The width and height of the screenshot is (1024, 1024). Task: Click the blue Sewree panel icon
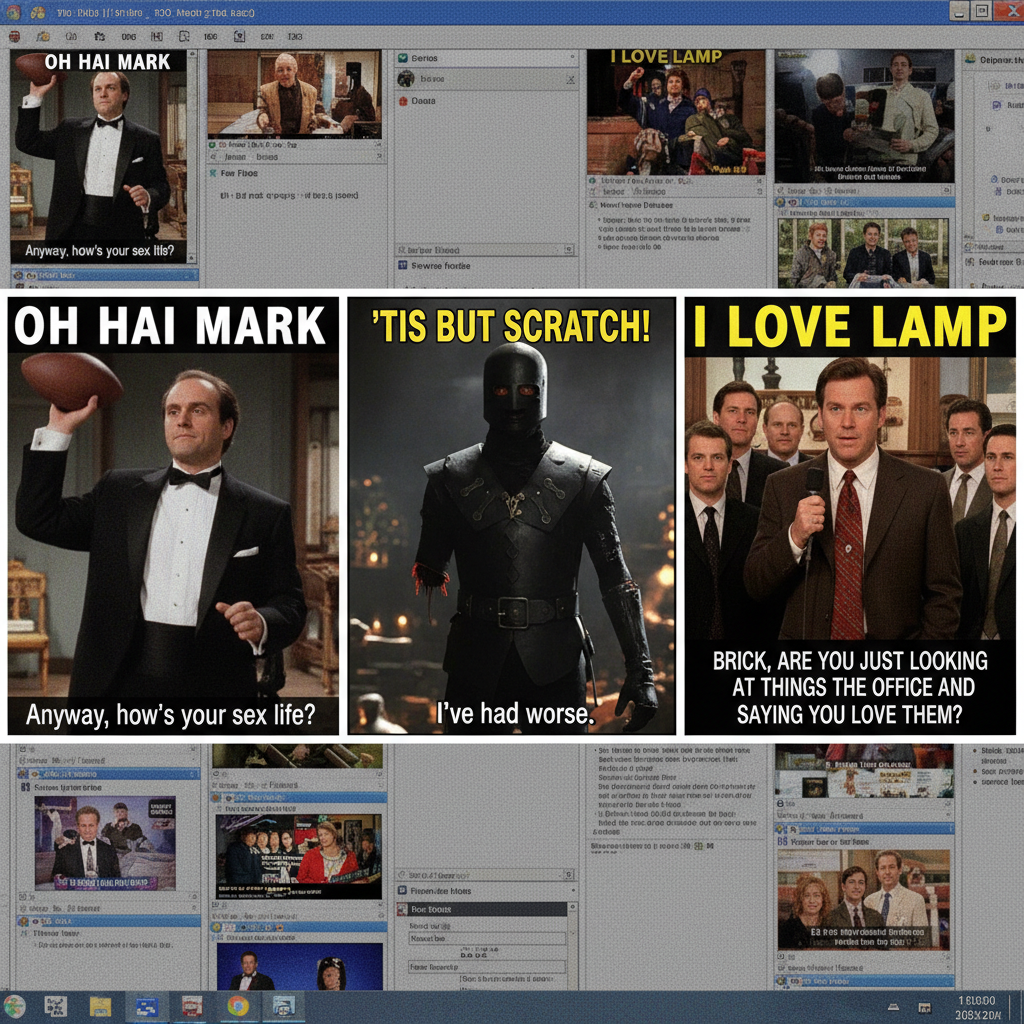tap(403, 266)
